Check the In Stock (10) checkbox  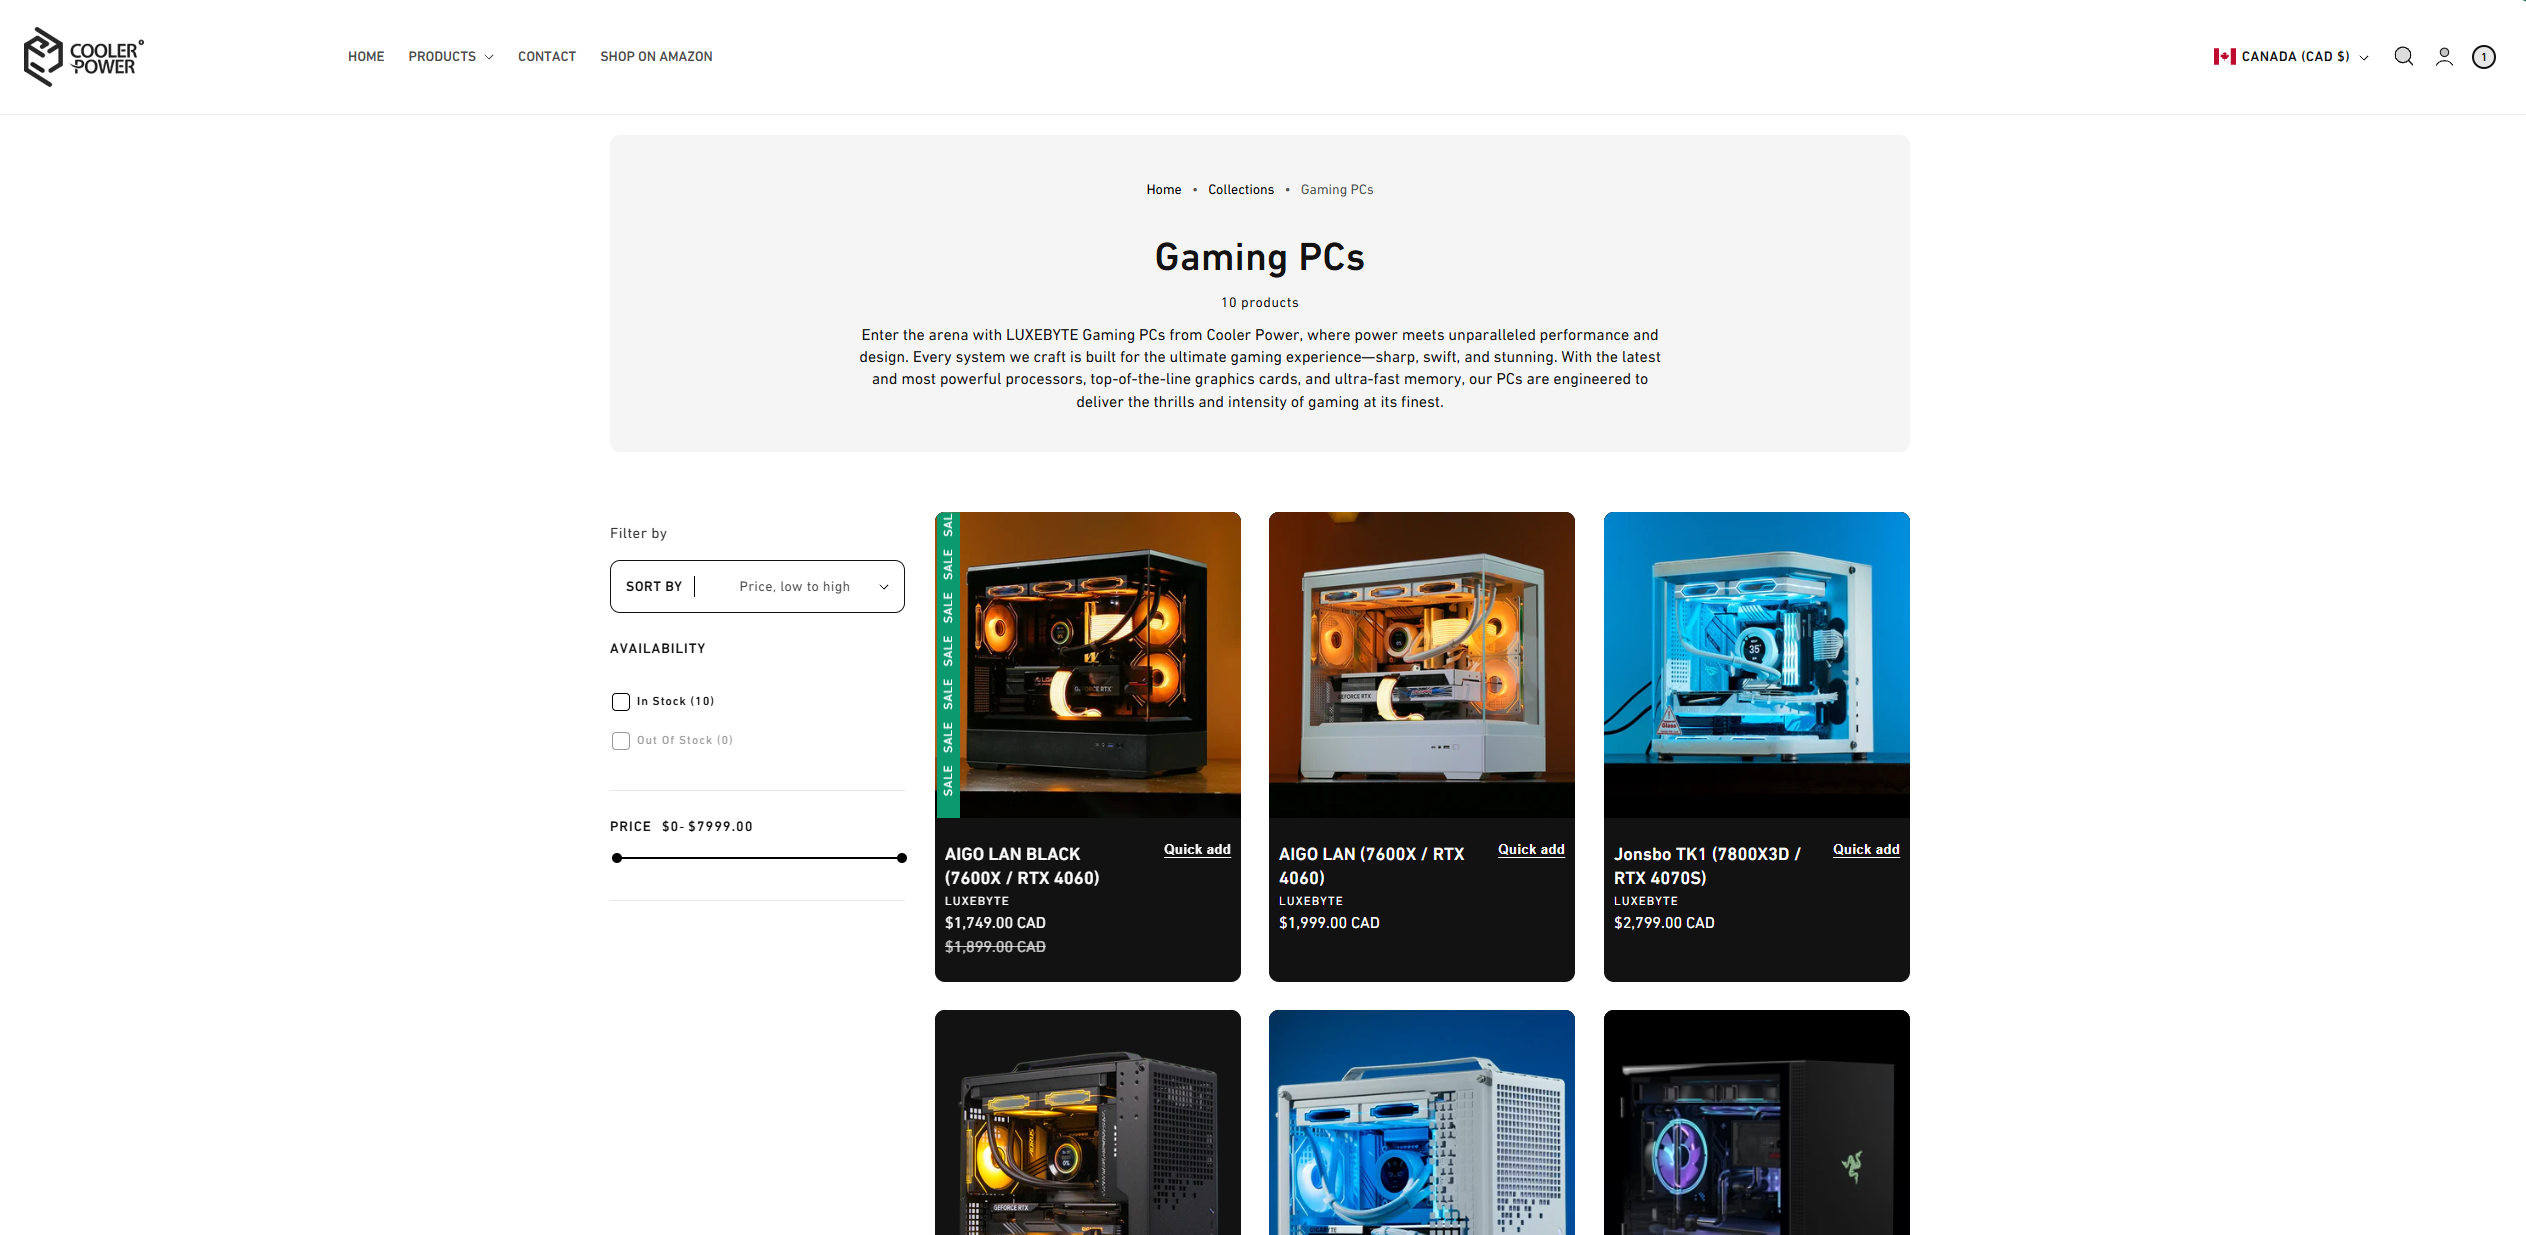click(621, 702)
